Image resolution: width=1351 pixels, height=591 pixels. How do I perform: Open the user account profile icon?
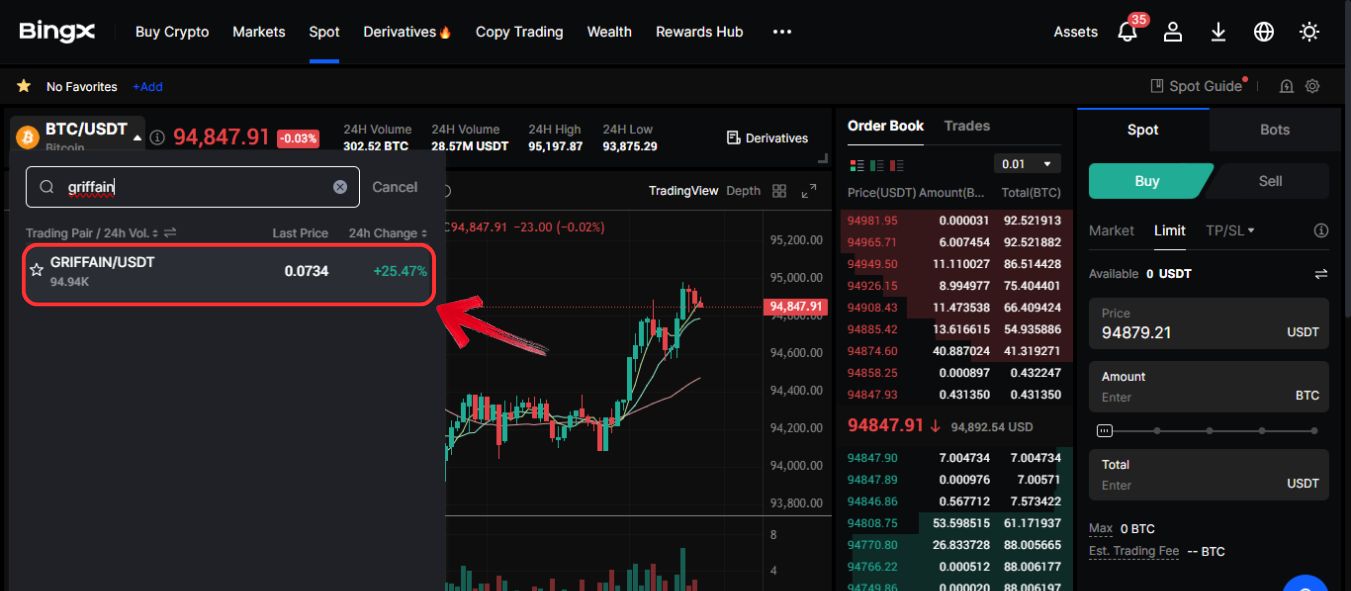click(x=1173, y=32)
